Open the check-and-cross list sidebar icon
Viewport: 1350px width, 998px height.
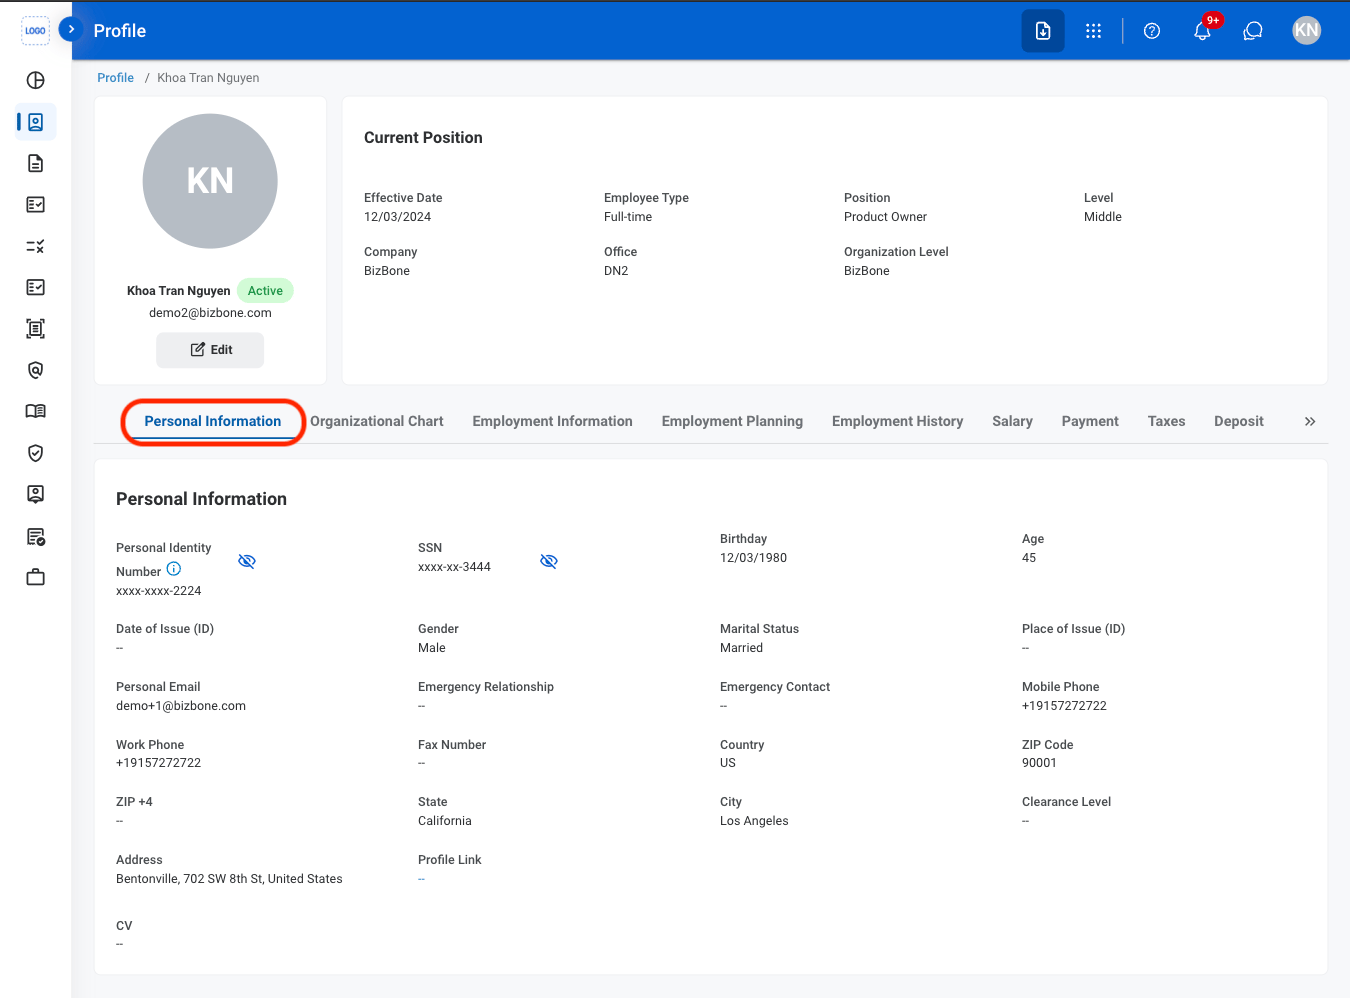click(x=36, y=246)
